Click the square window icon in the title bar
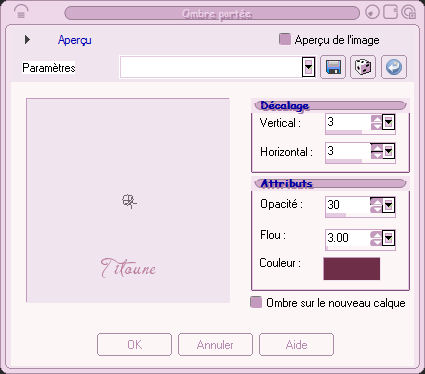Viewport: 425px width, 374px height. coord(390,13)
